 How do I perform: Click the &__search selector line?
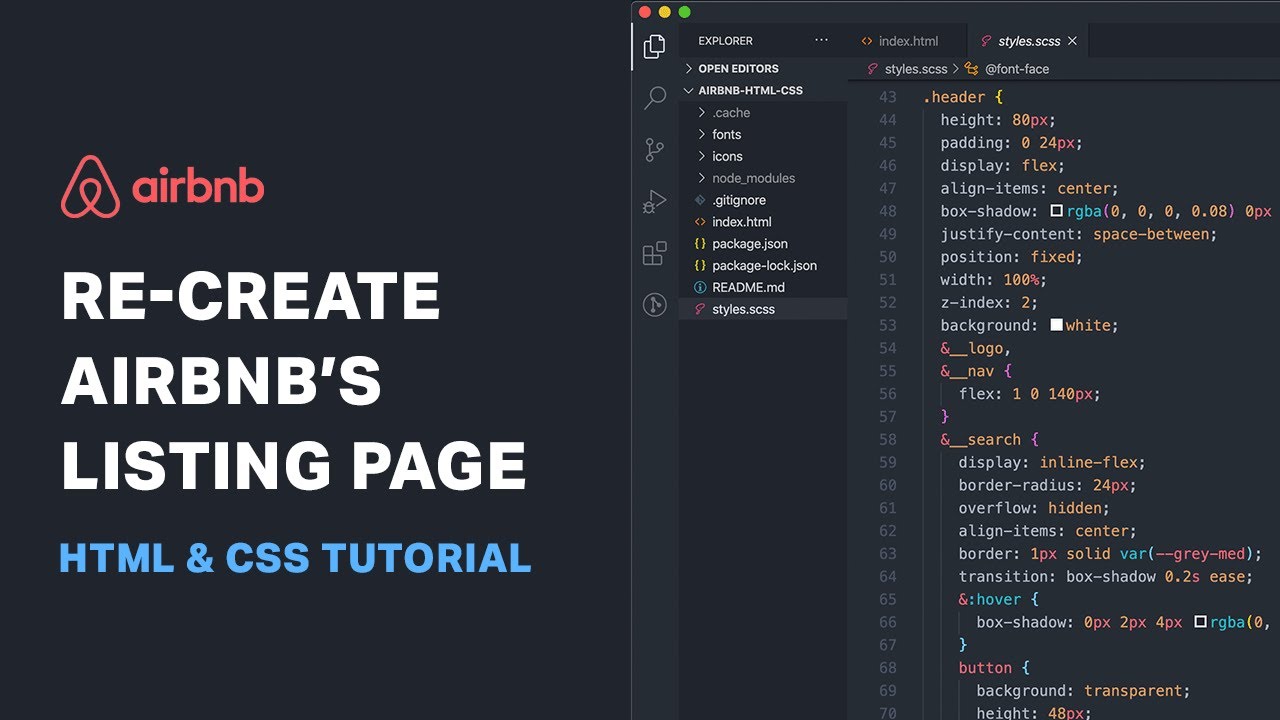989,440
